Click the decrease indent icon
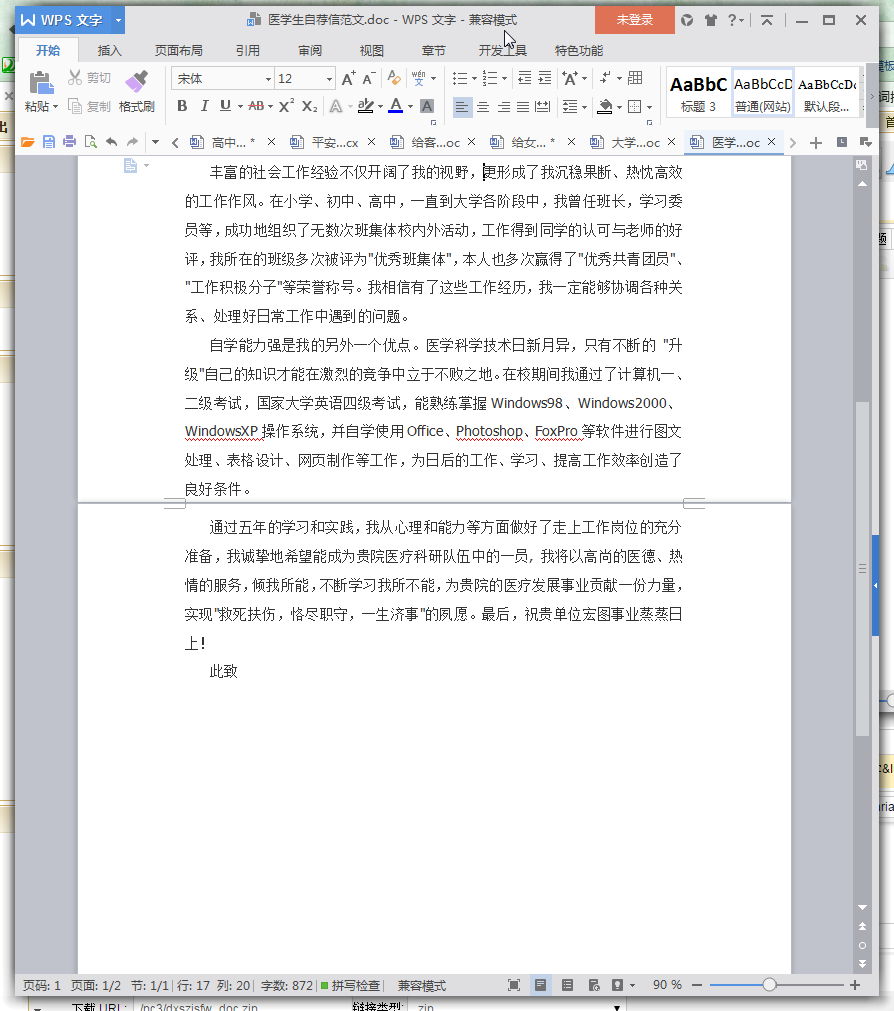This screenshot has height=1011, width=894. tap(525, 78)
